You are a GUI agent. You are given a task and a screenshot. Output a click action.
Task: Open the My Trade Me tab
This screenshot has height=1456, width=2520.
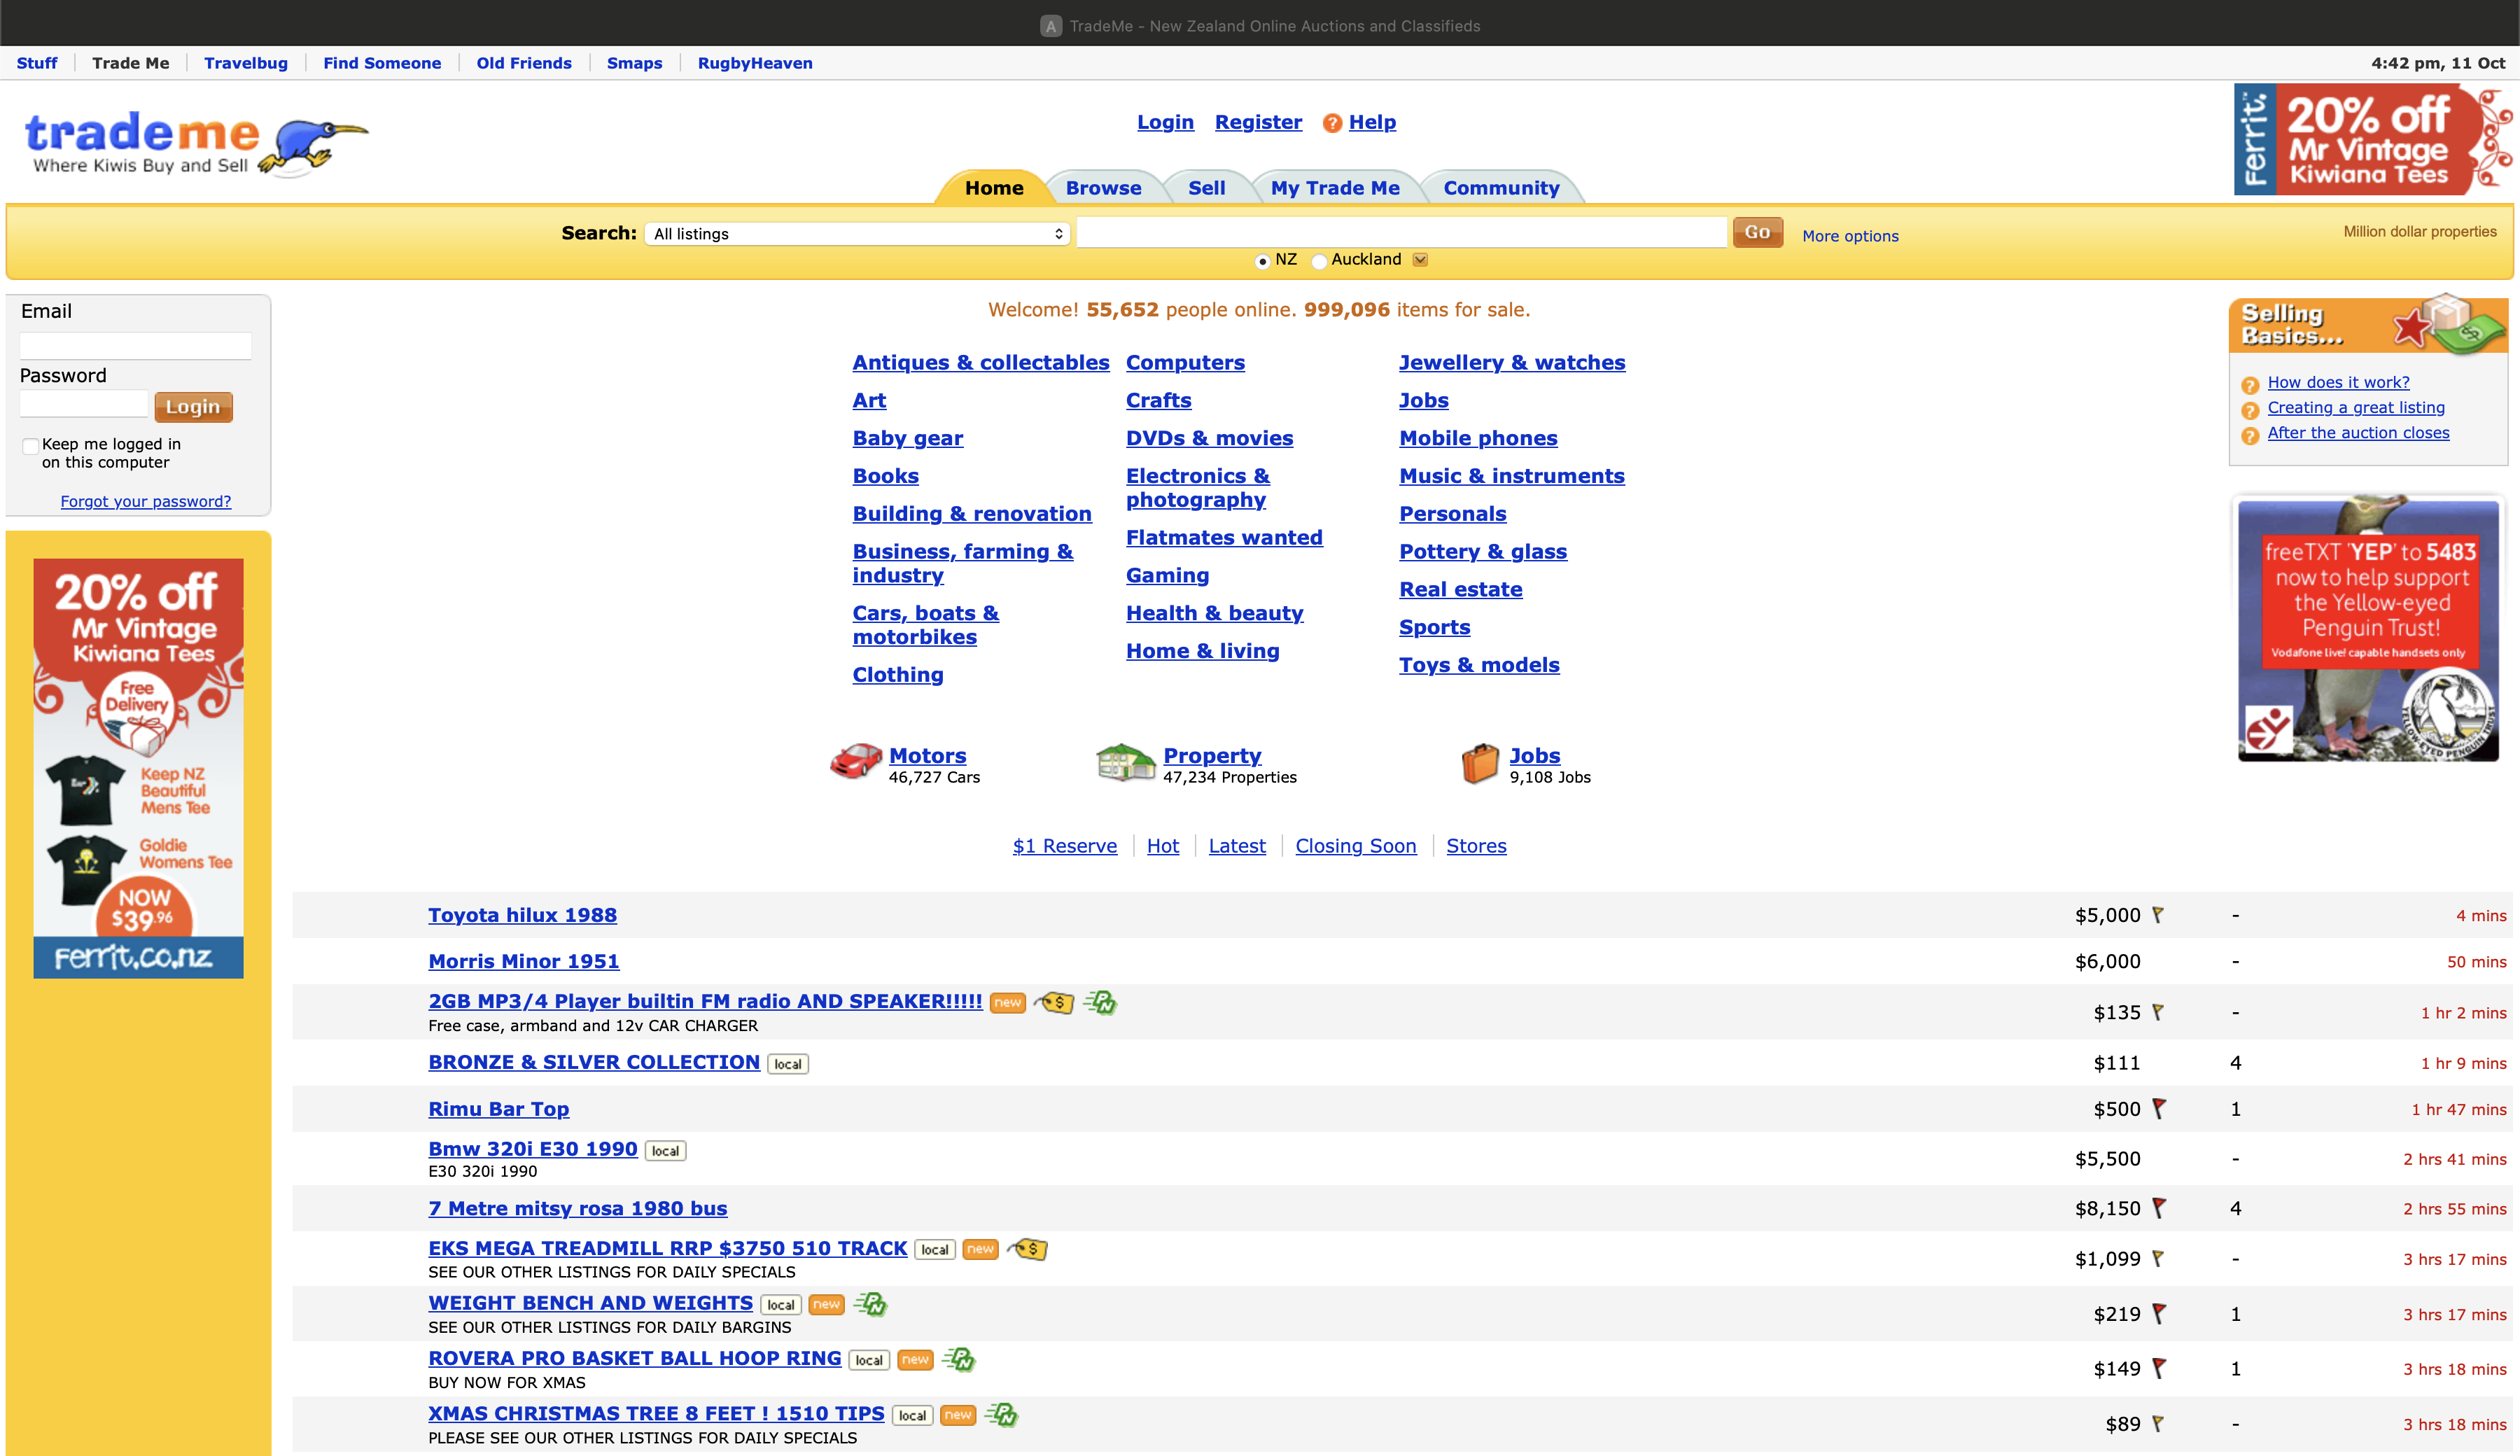pyautogui.click(x=1335, y=188)
